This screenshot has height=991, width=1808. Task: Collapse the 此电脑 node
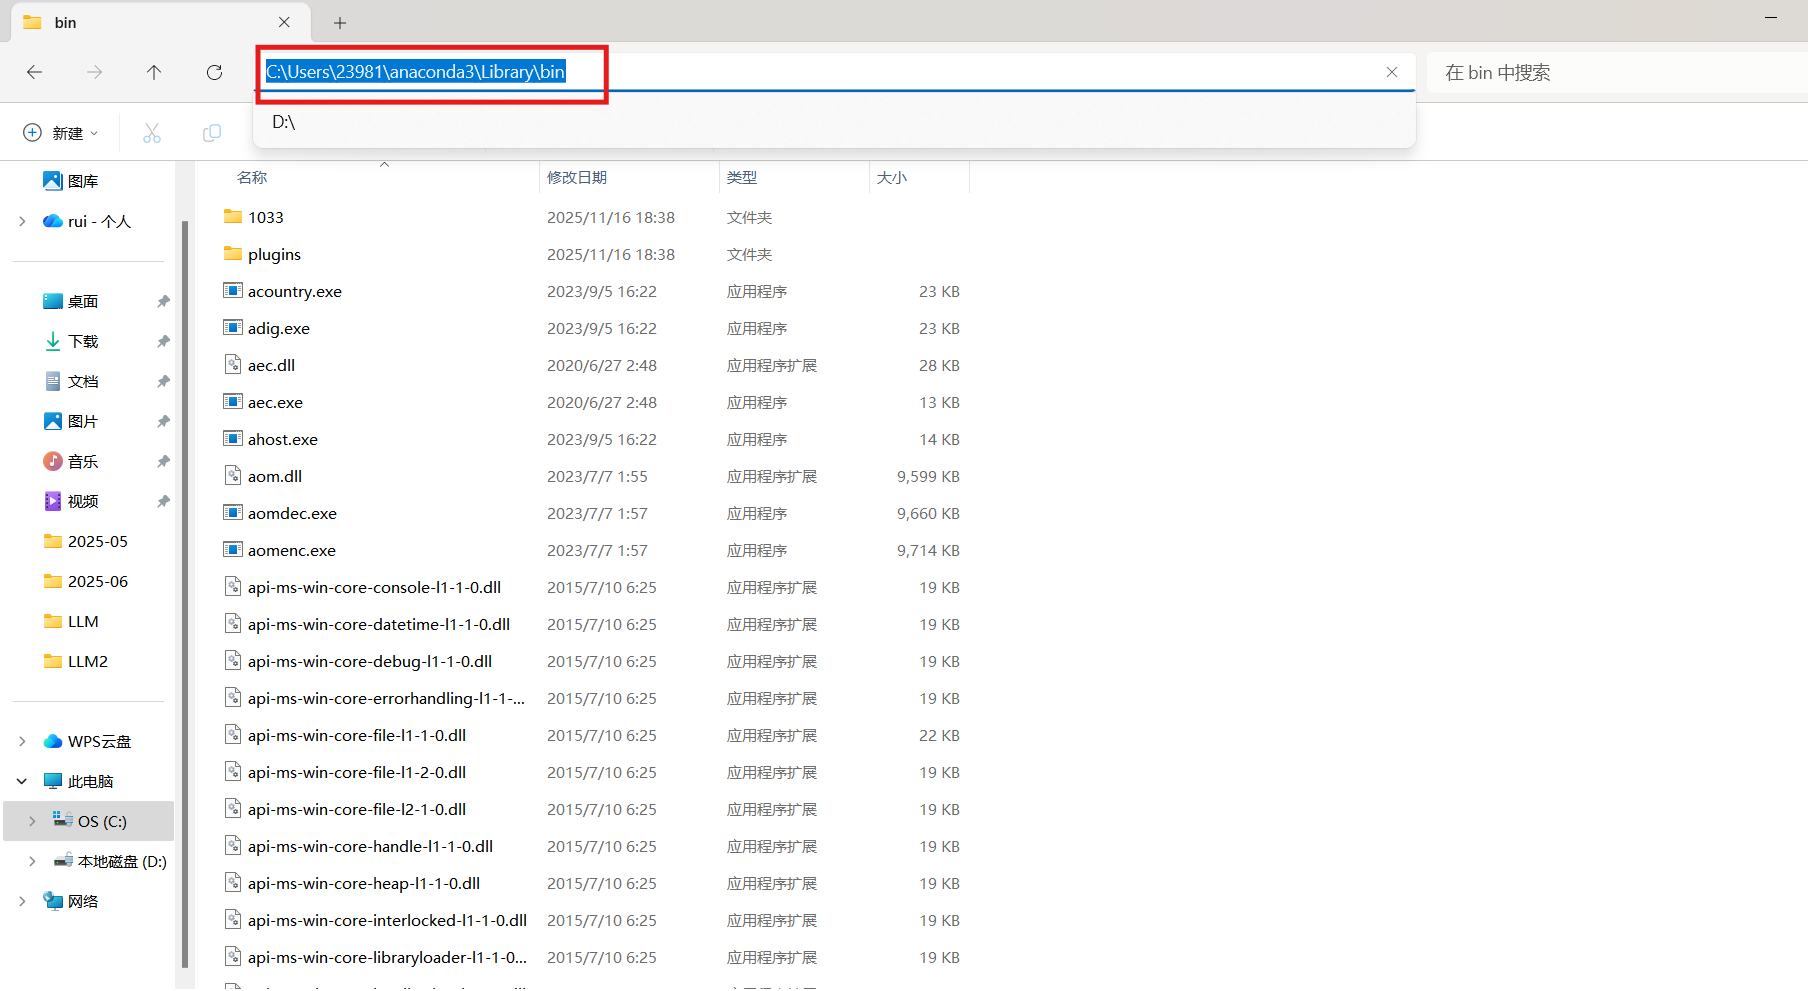pos(22,781)
